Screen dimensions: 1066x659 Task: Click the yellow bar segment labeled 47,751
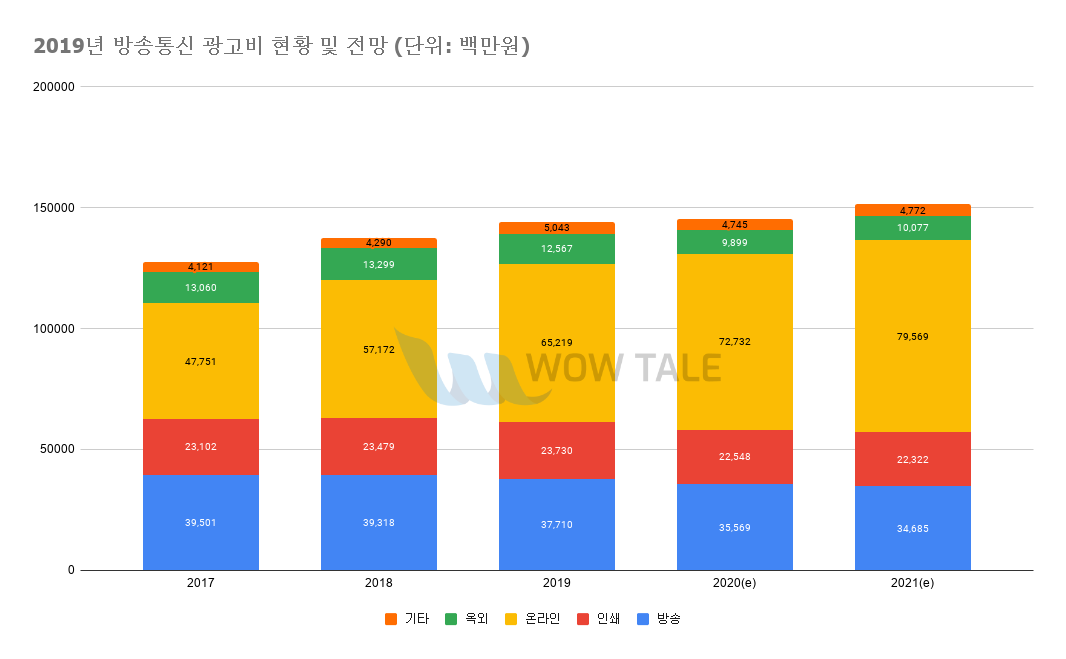point(201,361)
